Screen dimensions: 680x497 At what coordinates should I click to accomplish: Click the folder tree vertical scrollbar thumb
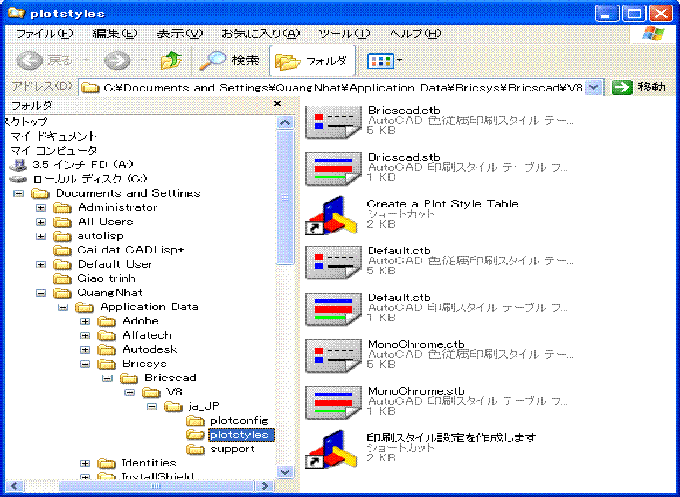tap(285, 197)
